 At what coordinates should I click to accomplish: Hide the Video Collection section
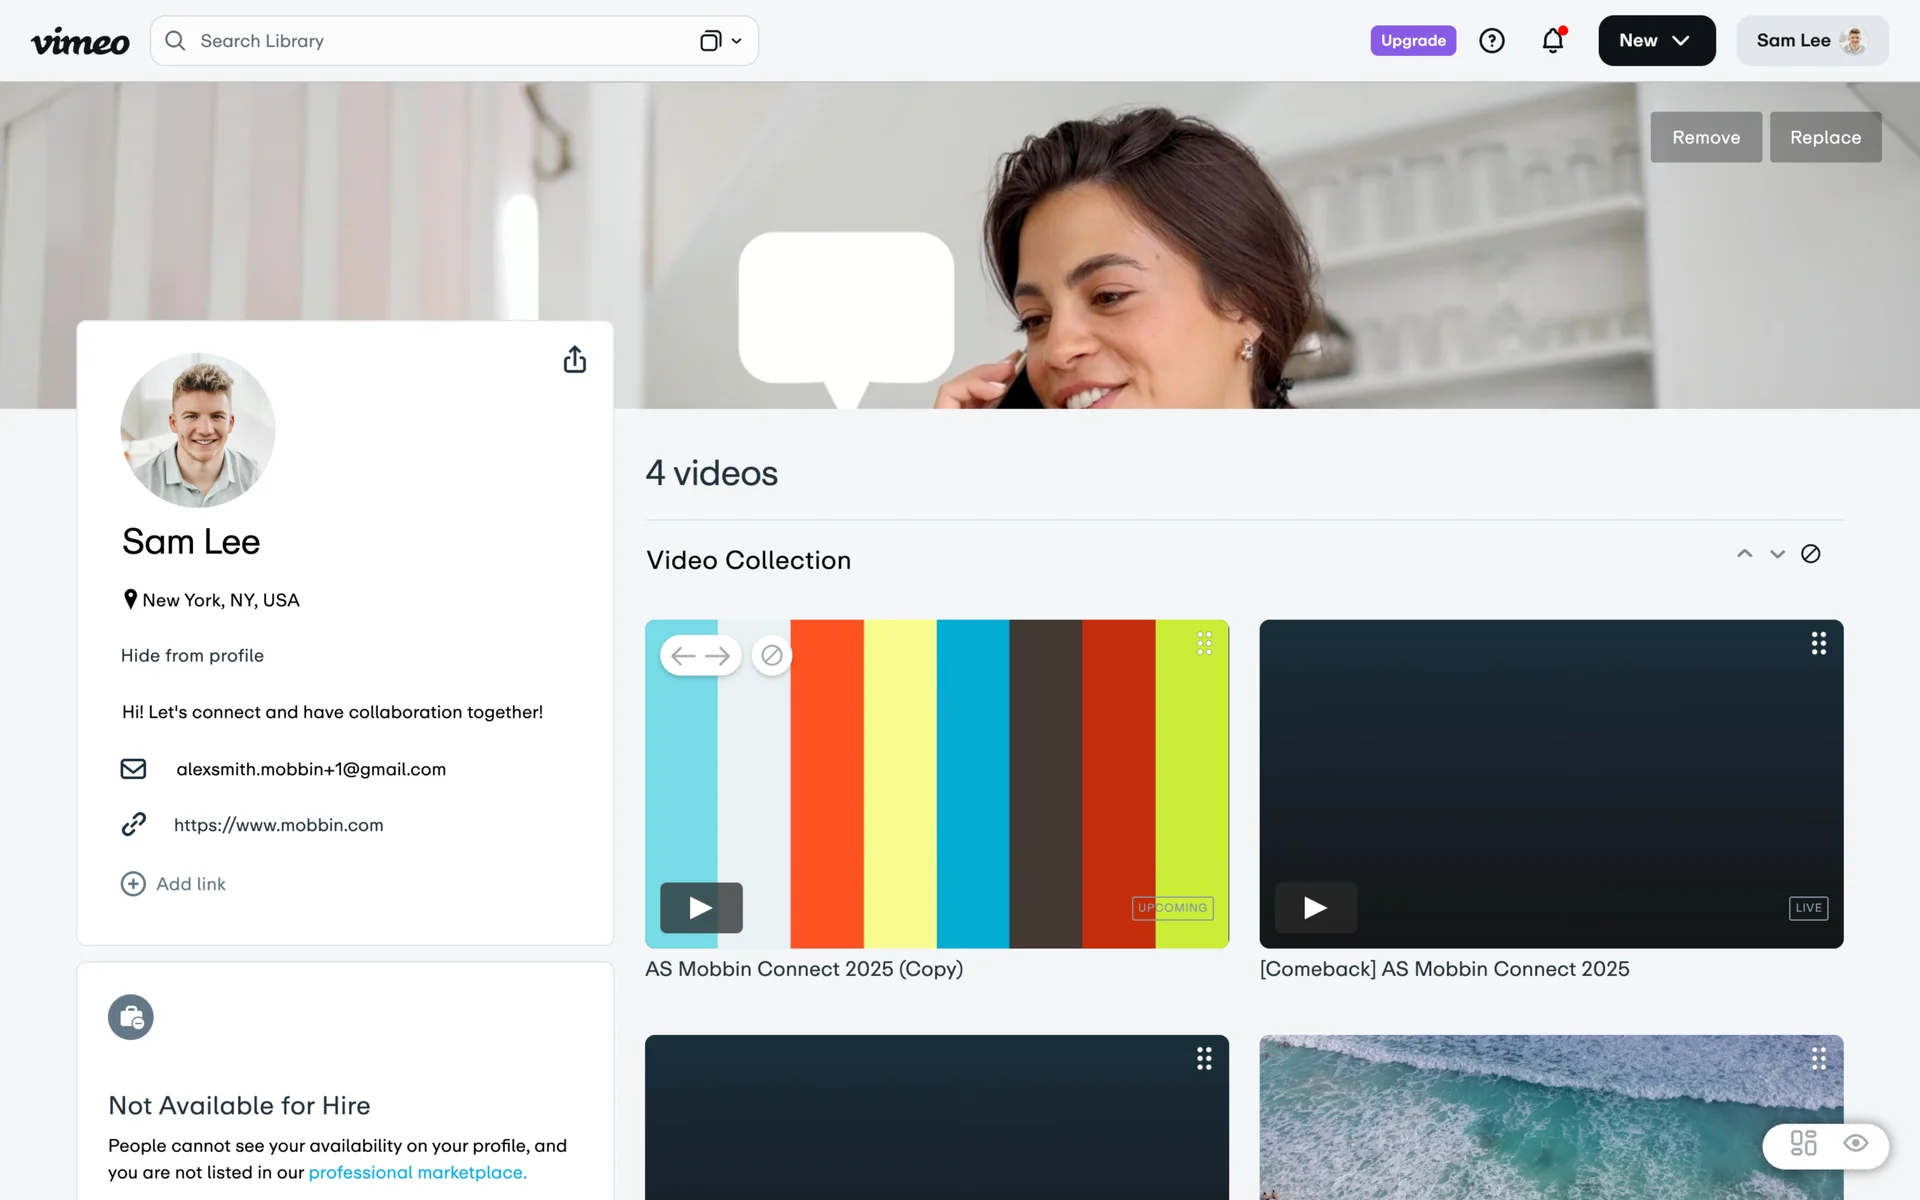pyautogui.click(x=1810, y=554)
